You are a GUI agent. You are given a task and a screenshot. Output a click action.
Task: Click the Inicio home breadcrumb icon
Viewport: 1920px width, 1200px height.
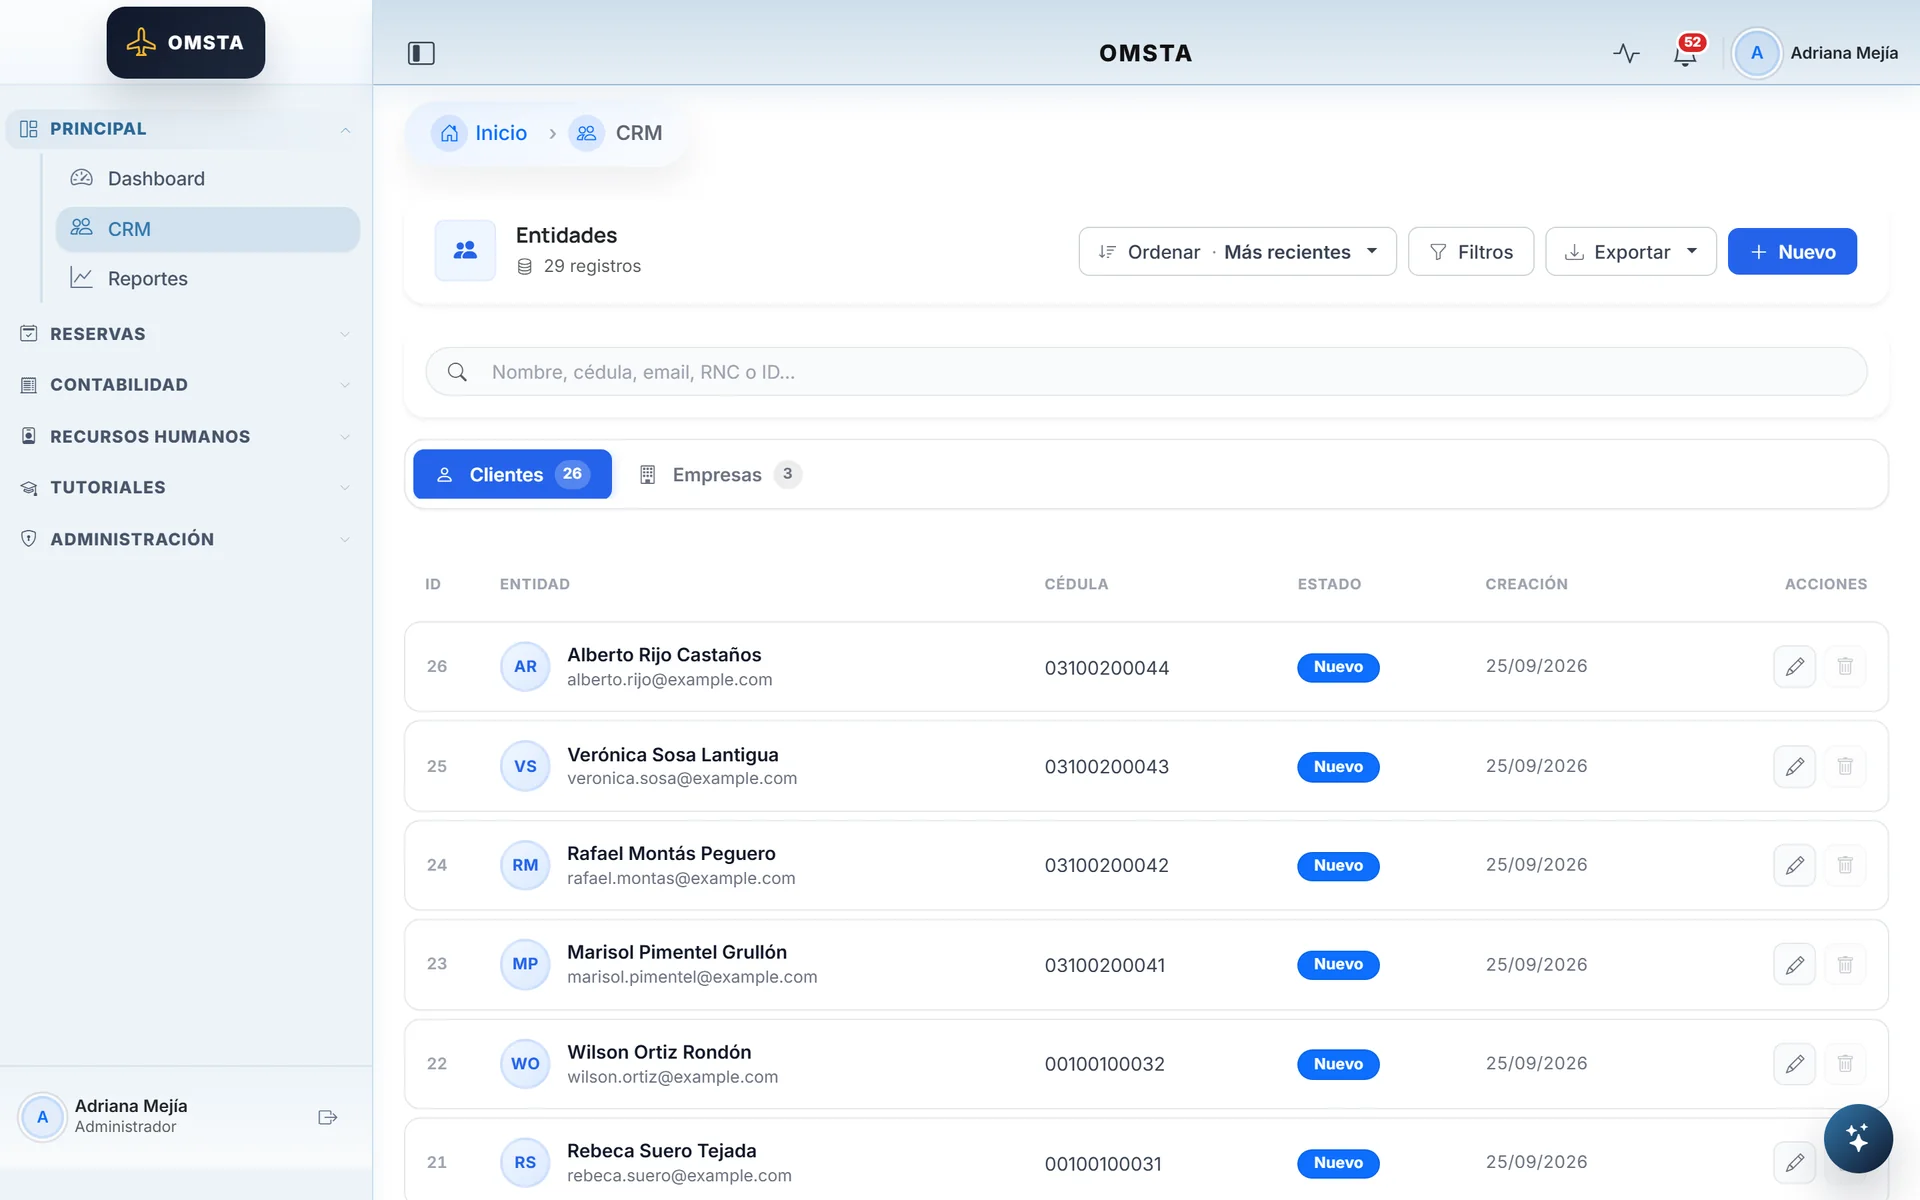point(449,133)
